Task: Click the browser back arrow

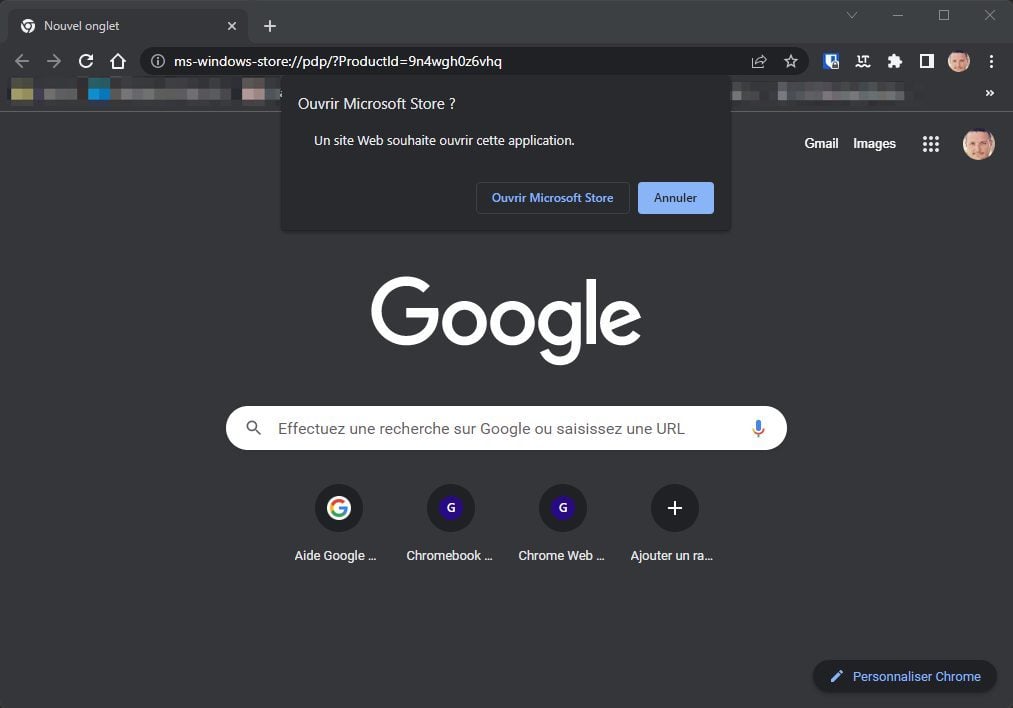Action: (x=22, y=61)
